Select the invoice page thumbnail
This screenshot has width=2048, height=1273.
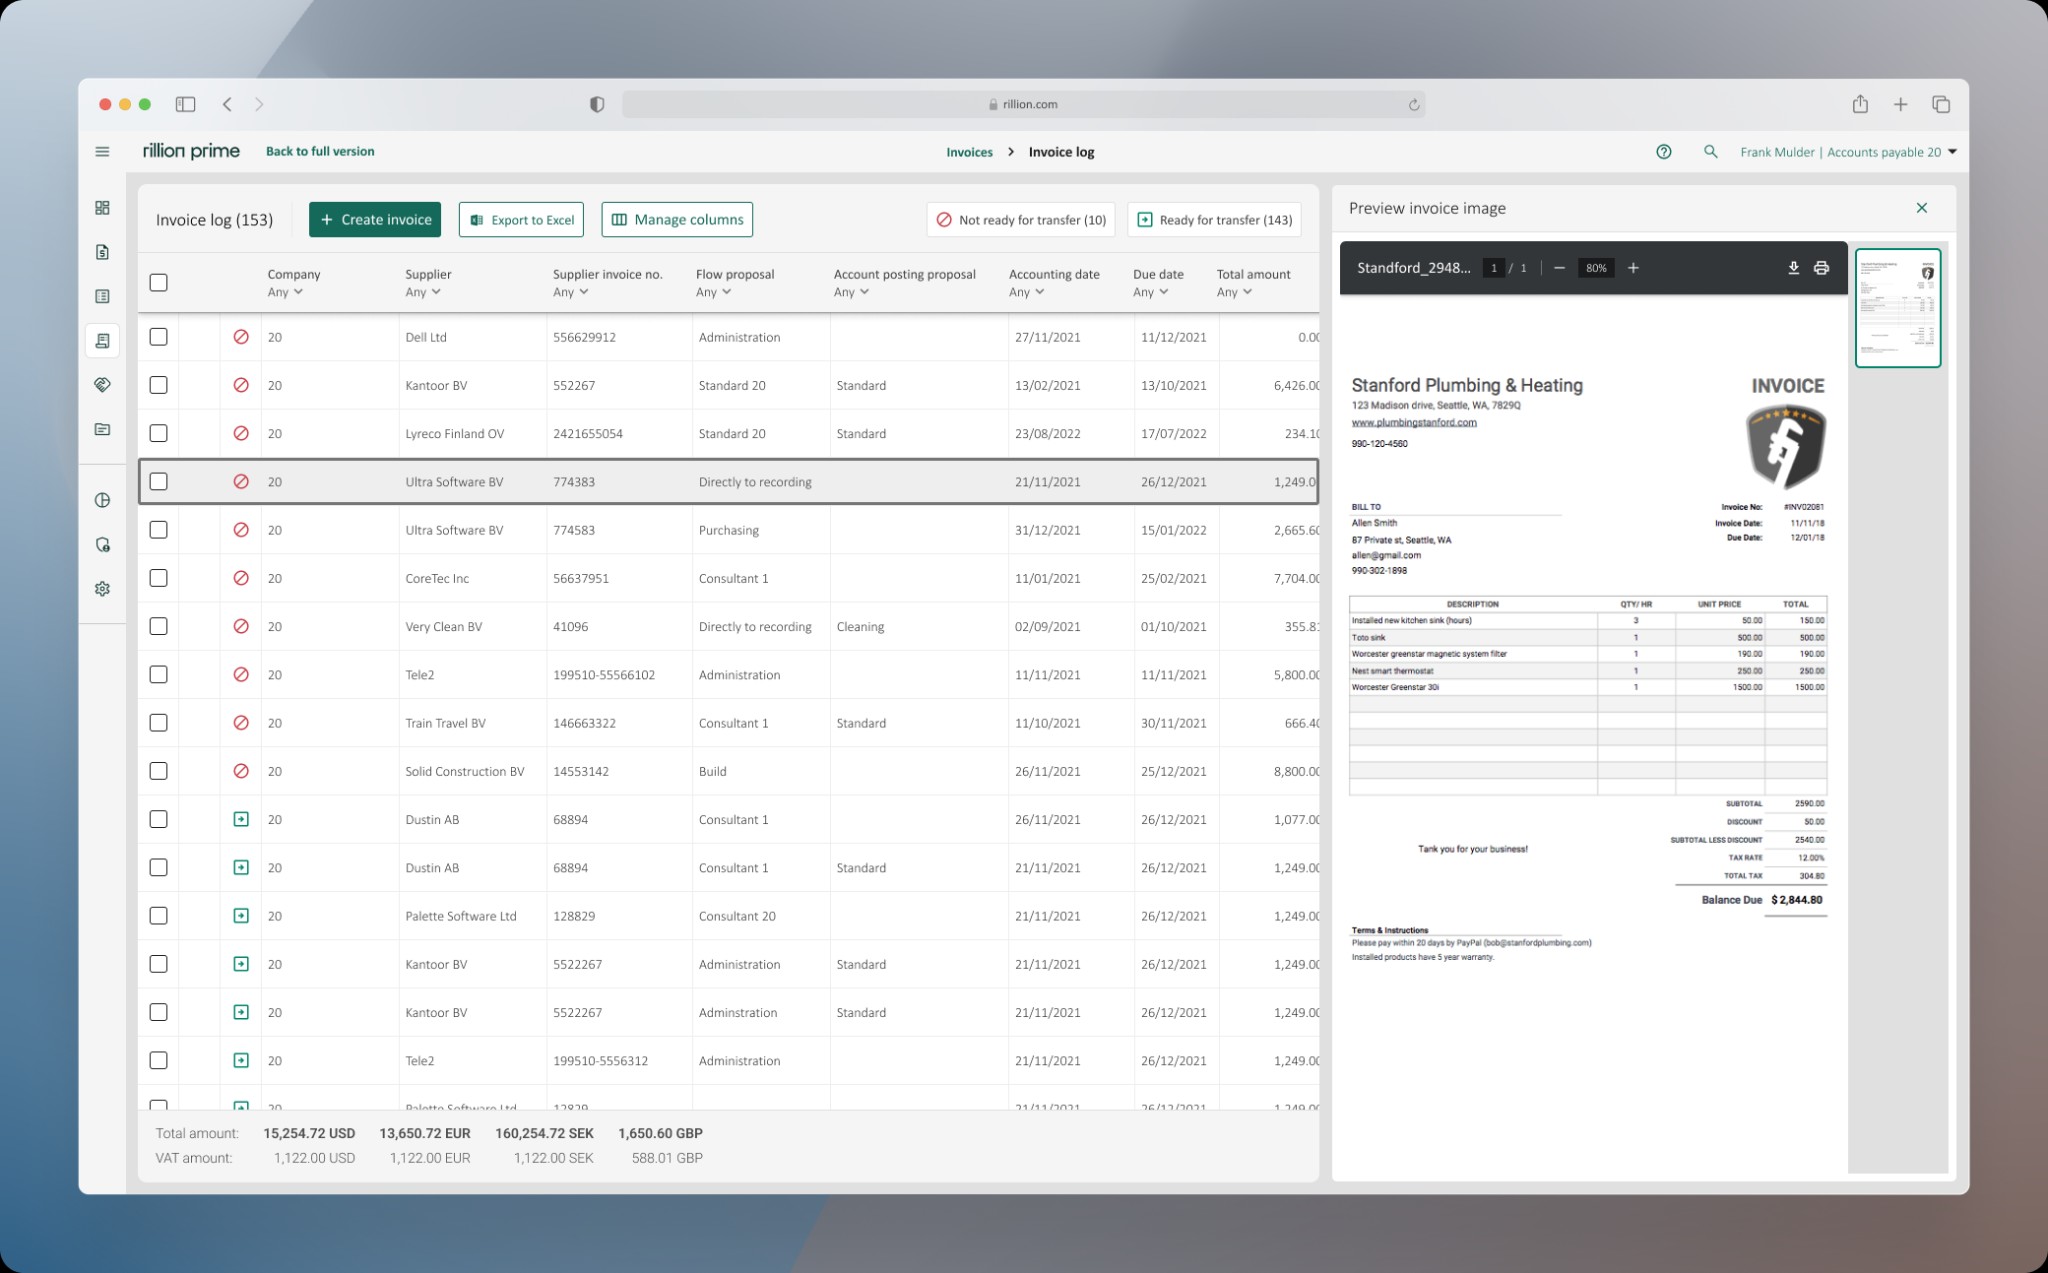point(1897,308)
